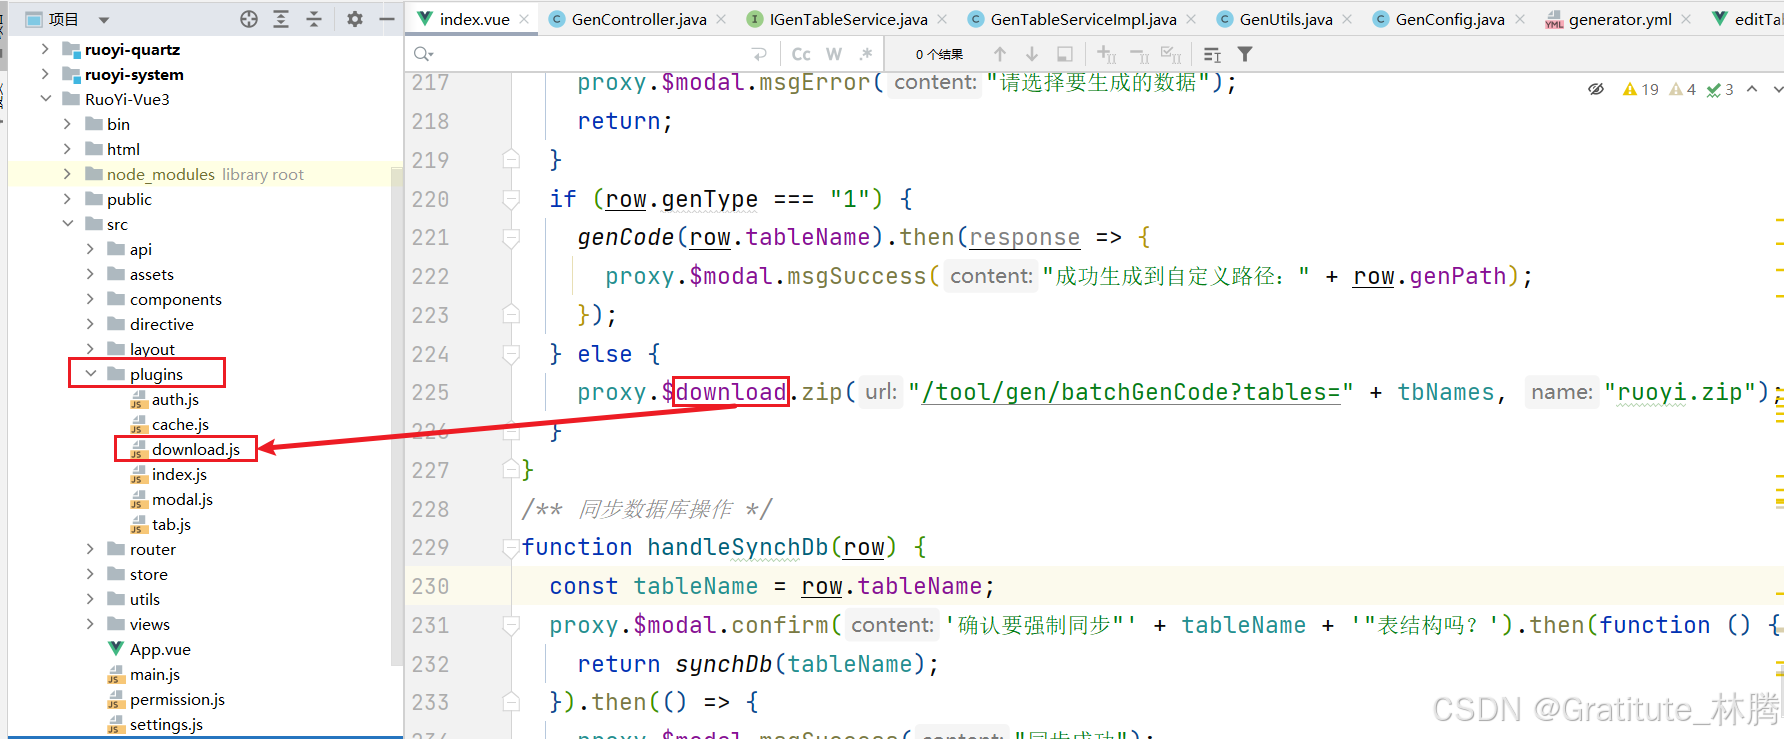Close the generator.yml tab

pyautogui.click(x=1686, y=19)
